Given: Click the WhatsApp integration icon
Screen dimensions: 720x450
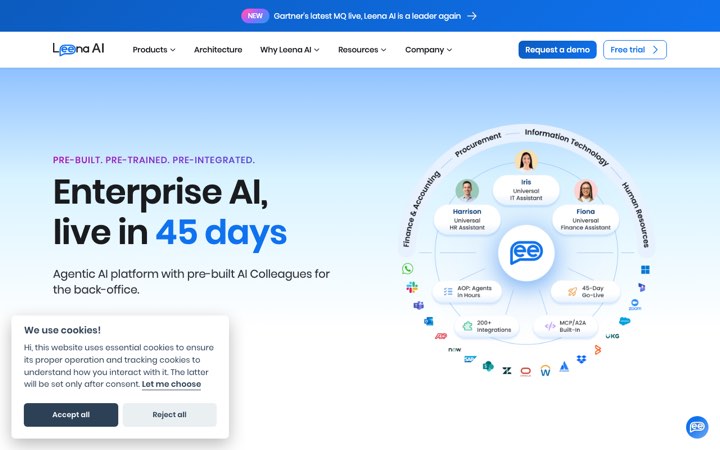Looking at the screenshot, I should click(407, 269).
